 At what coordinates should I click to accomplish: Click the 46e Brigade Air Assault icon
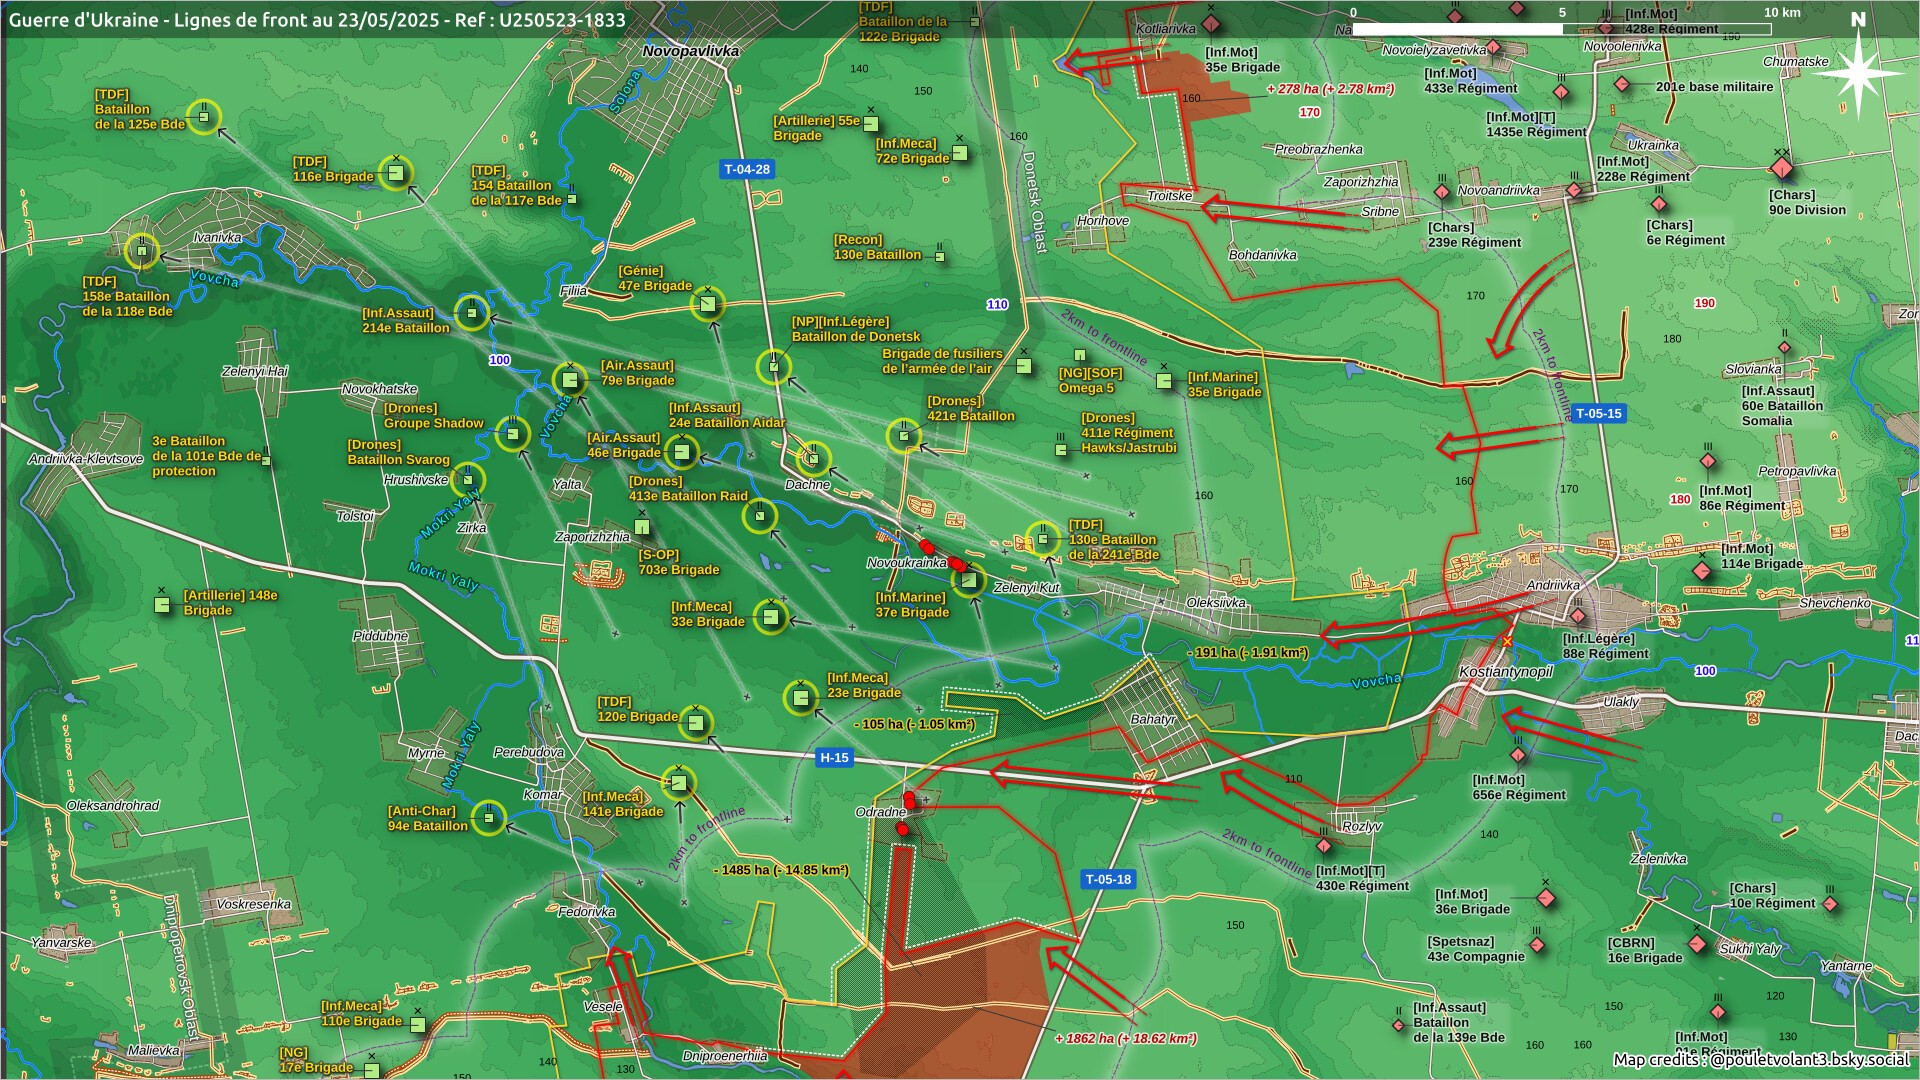tap(682, 452)
